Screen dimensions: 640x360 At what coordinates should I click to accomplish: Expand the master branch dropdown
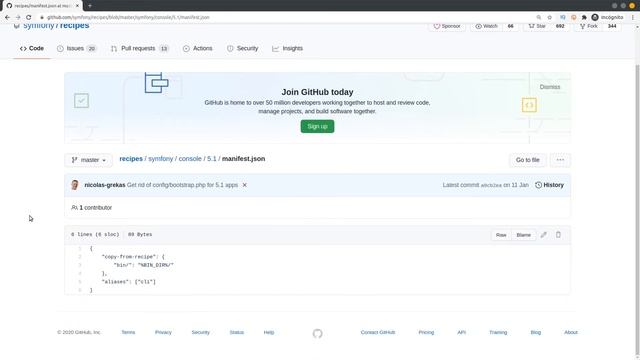coord(89,160)
